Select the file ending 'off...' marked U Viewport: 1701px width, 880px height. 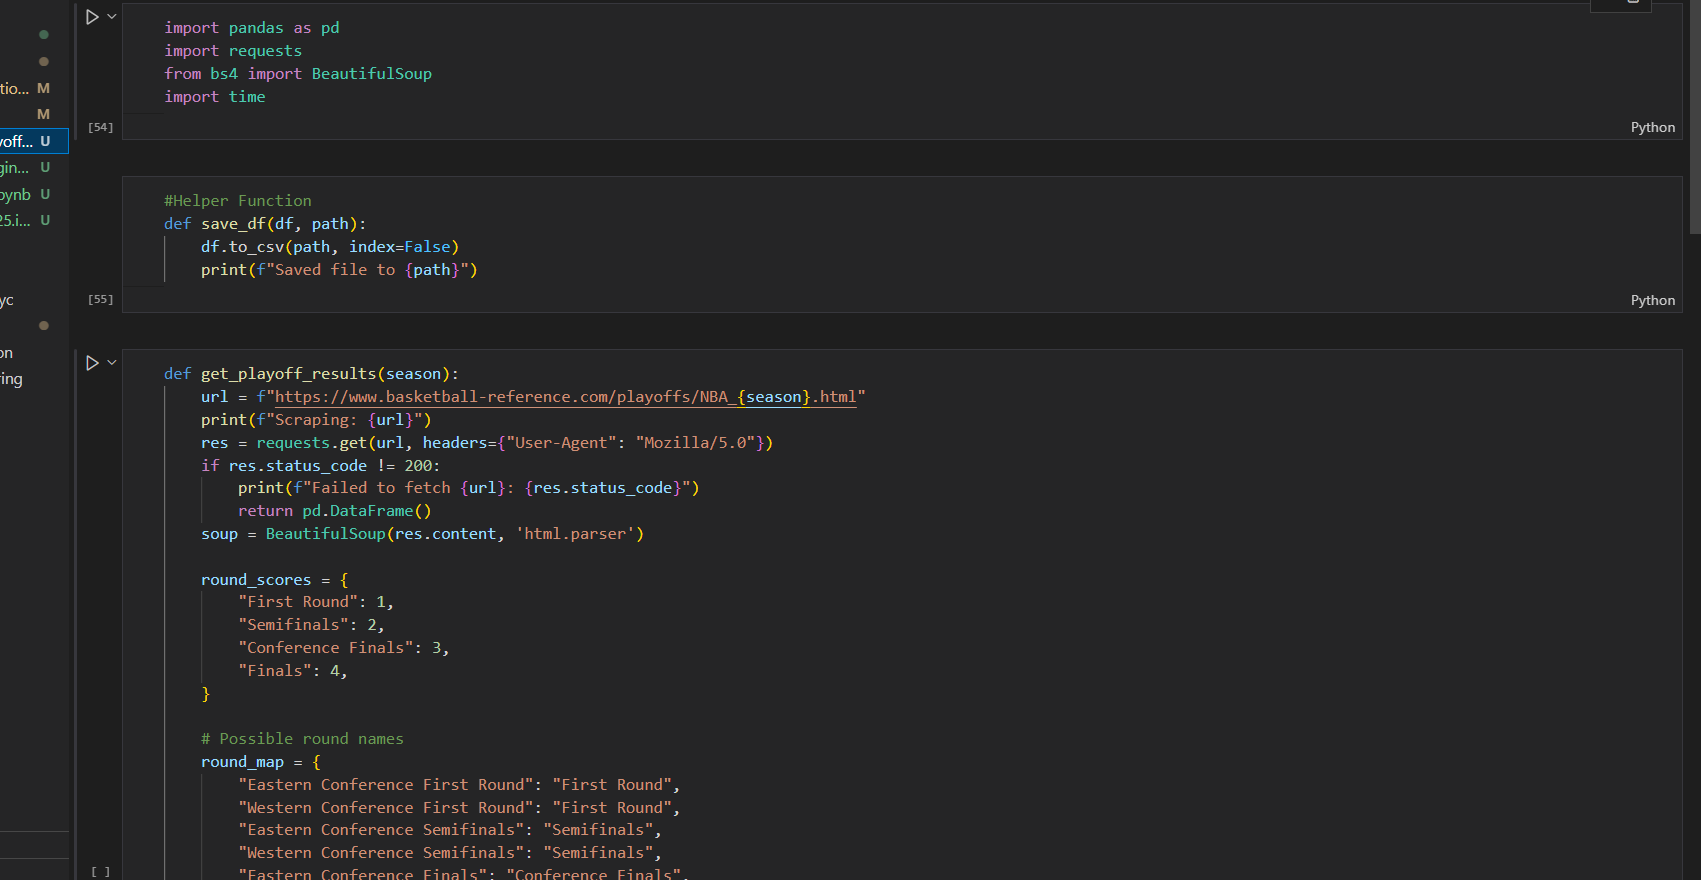click(x=34, y=141)
